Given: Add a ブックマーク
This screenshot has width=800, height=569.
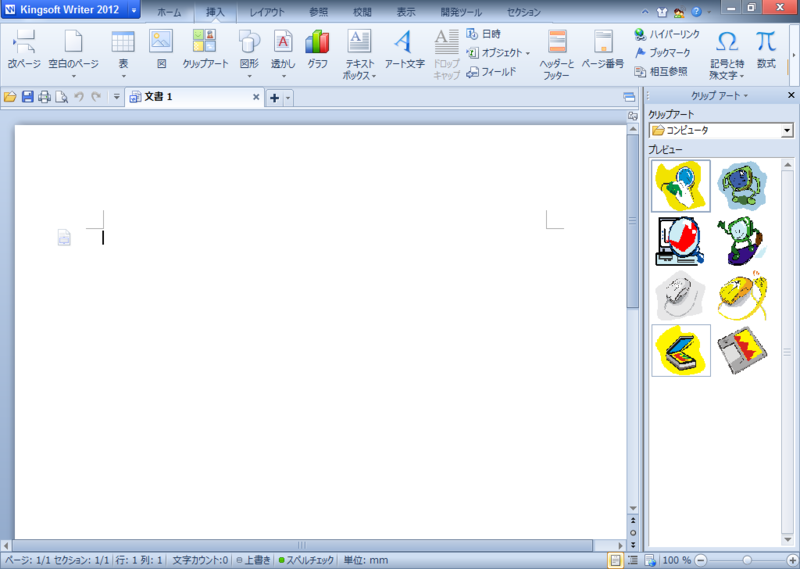Looking at the screenshot, I should (x=663, y=53).
